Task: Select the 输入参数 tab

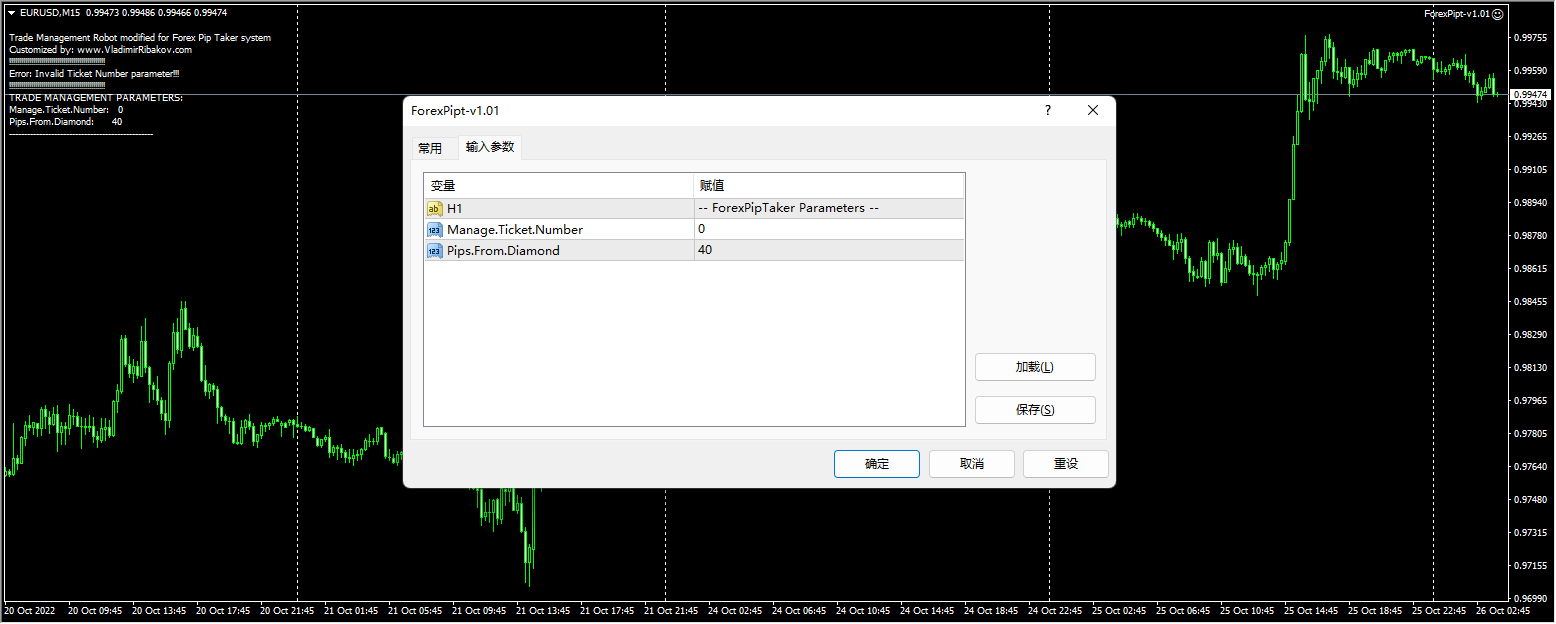Action: click(490, 146)
